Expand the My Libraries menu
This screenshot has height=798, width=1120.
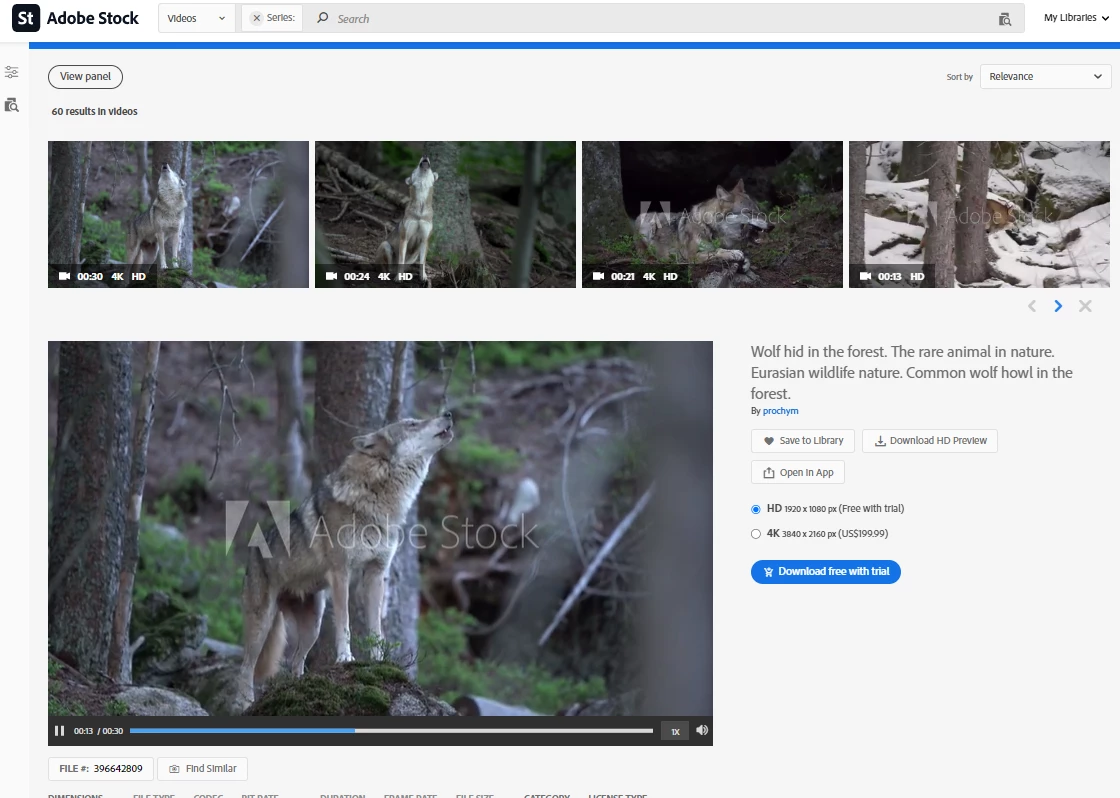pos(1076,18)
